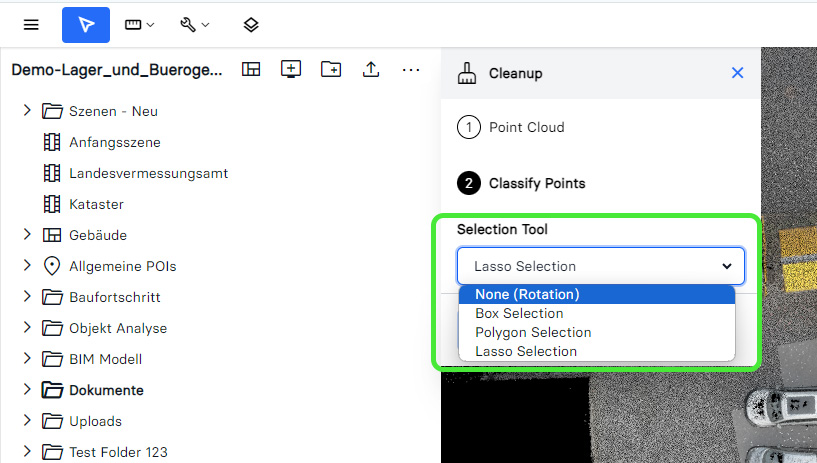Screen dimensions: 817x463
Task: Choose None (Rotation) from the list
Action: click(x=527, y=294)
